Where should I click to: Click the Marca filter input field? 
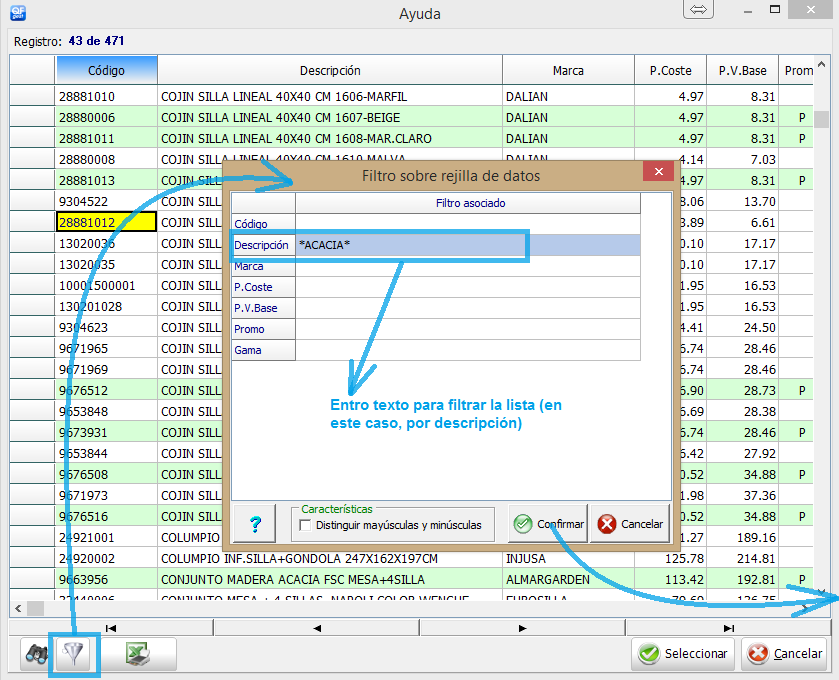coord(468,266)
